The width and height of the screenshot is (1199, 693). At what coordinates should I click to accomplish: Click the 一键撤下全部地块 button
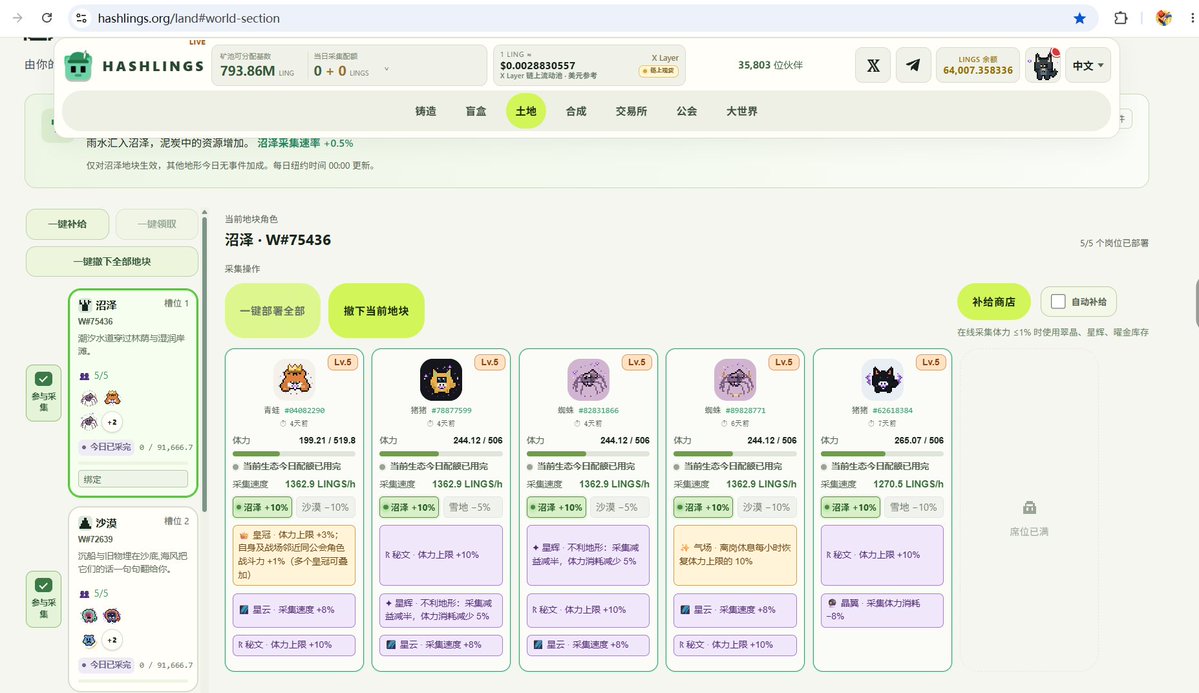(112, 262)
